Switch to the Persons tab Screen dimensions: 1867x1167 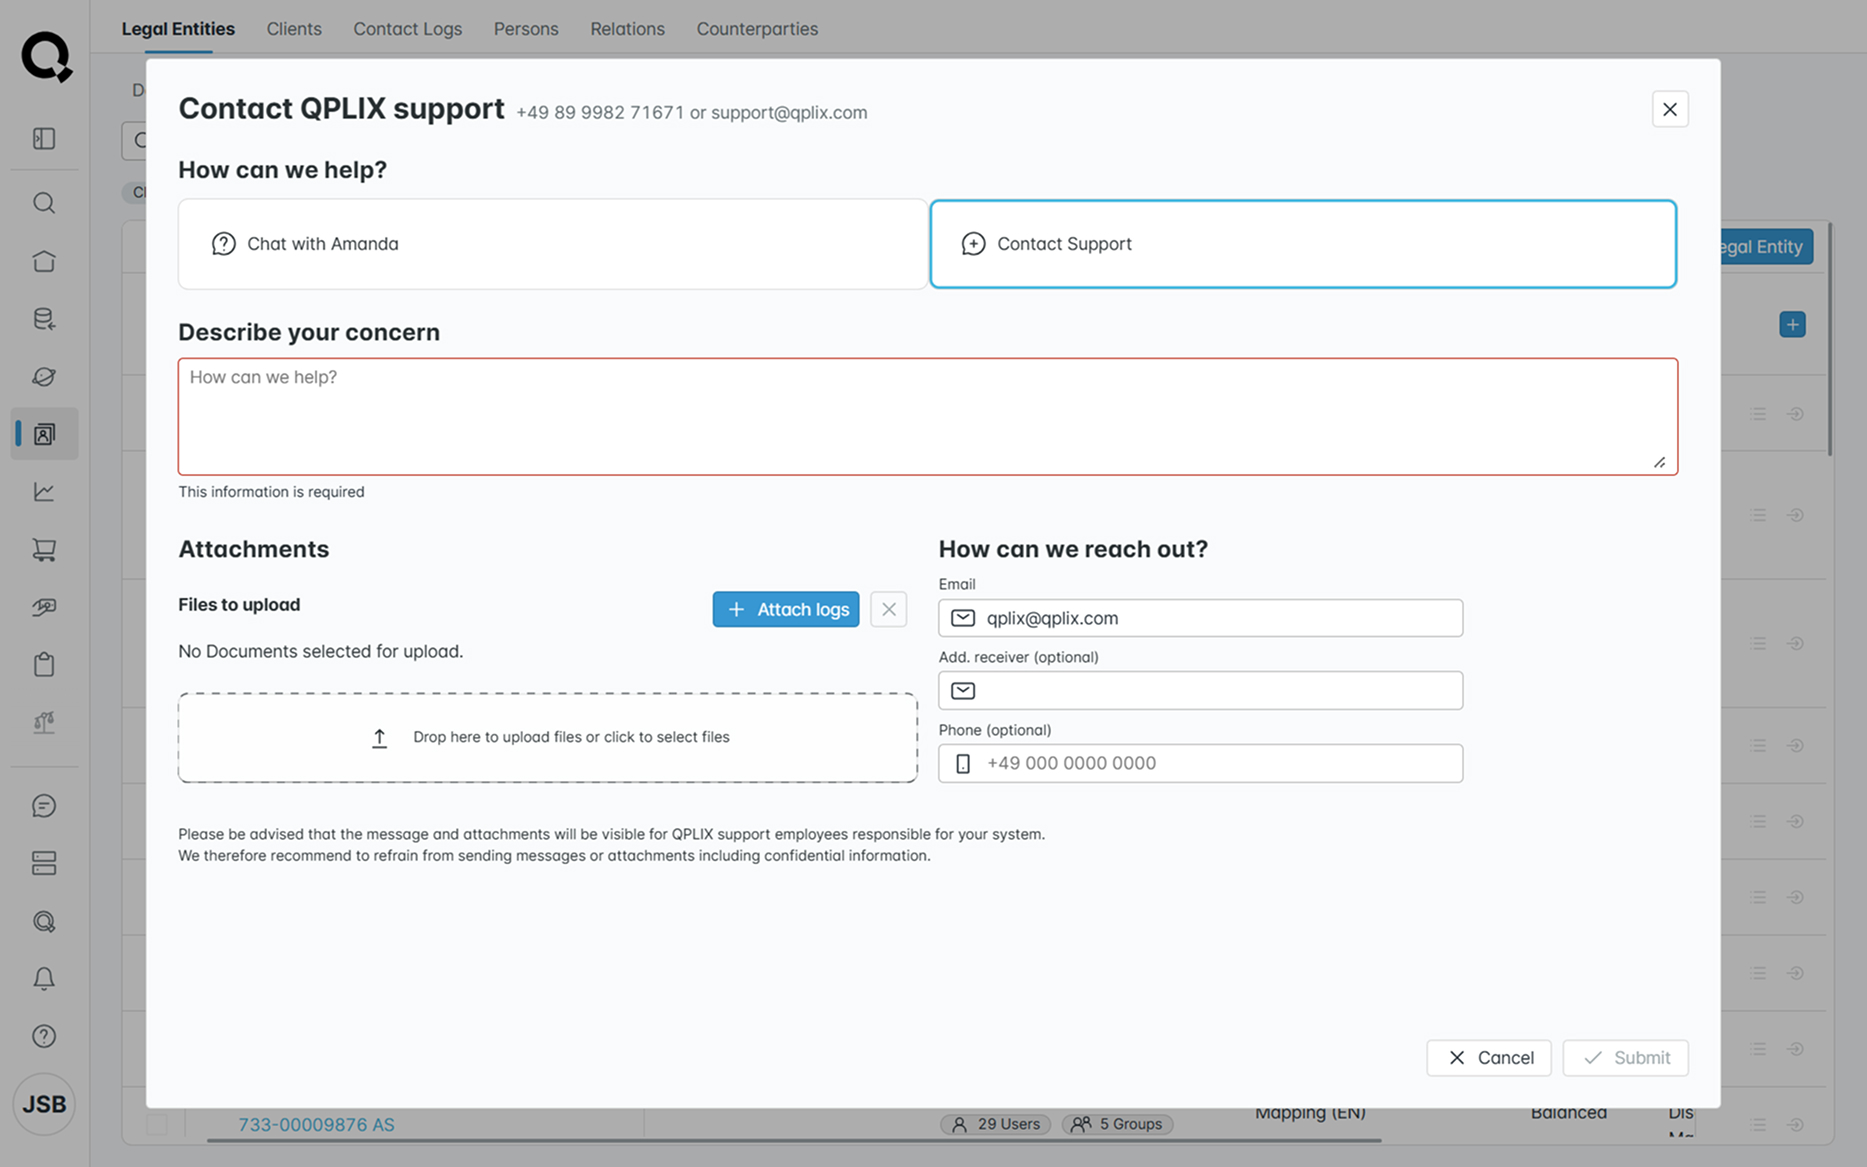pyautogui.click(x=526, y=29)
